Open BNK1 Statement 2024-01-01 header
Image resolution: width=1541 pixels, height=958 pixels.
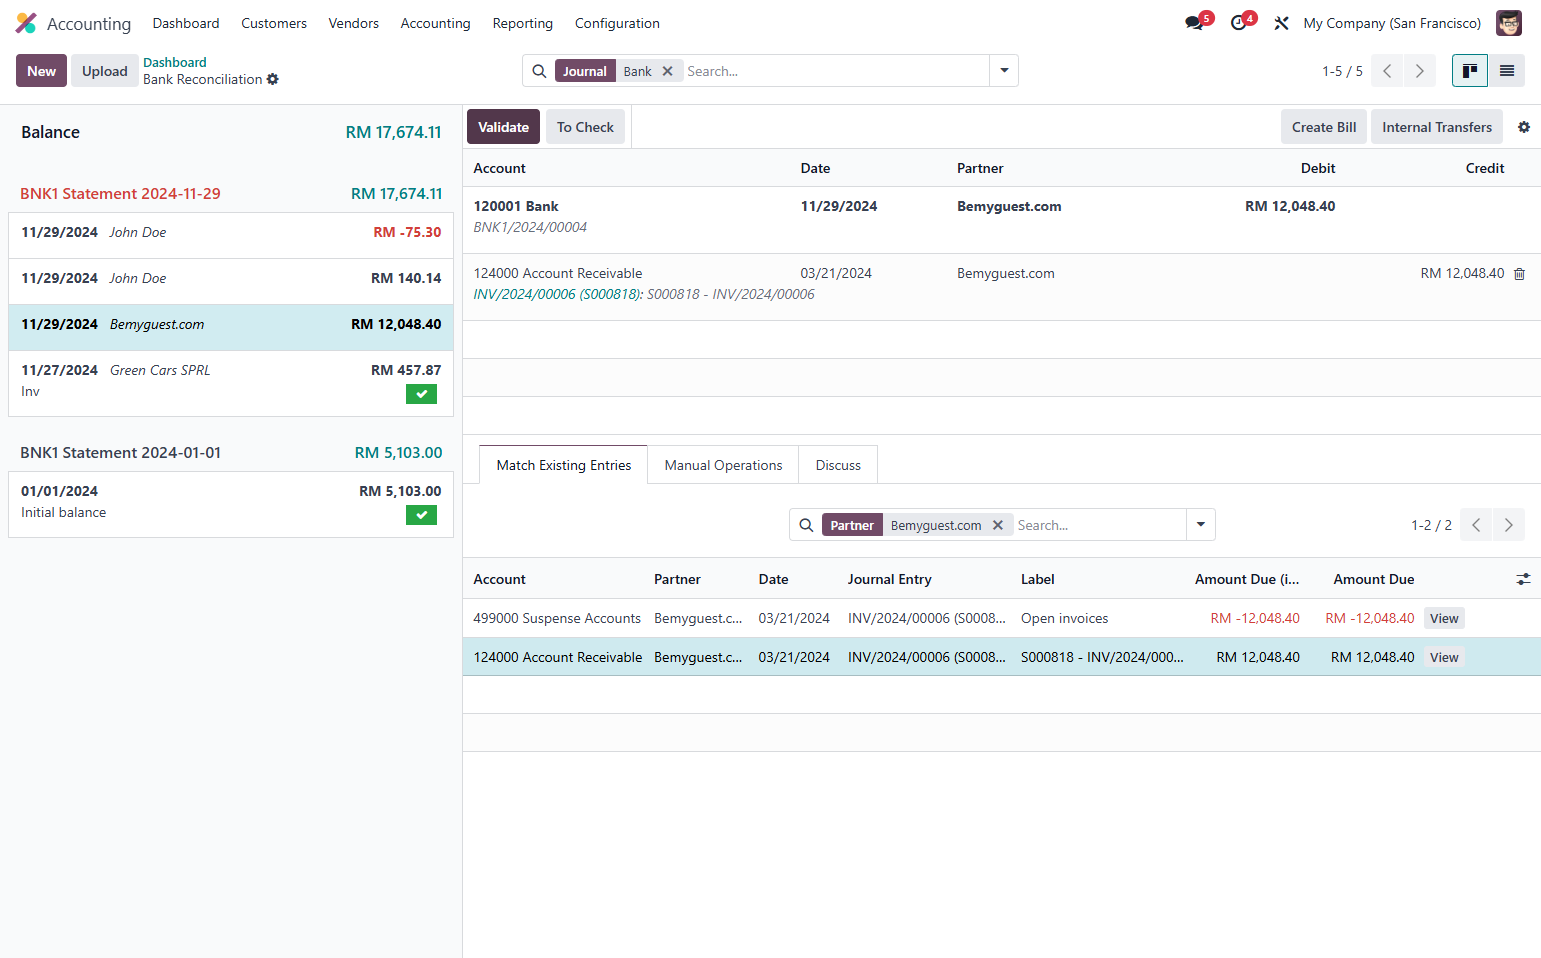[x=120, y=453]
